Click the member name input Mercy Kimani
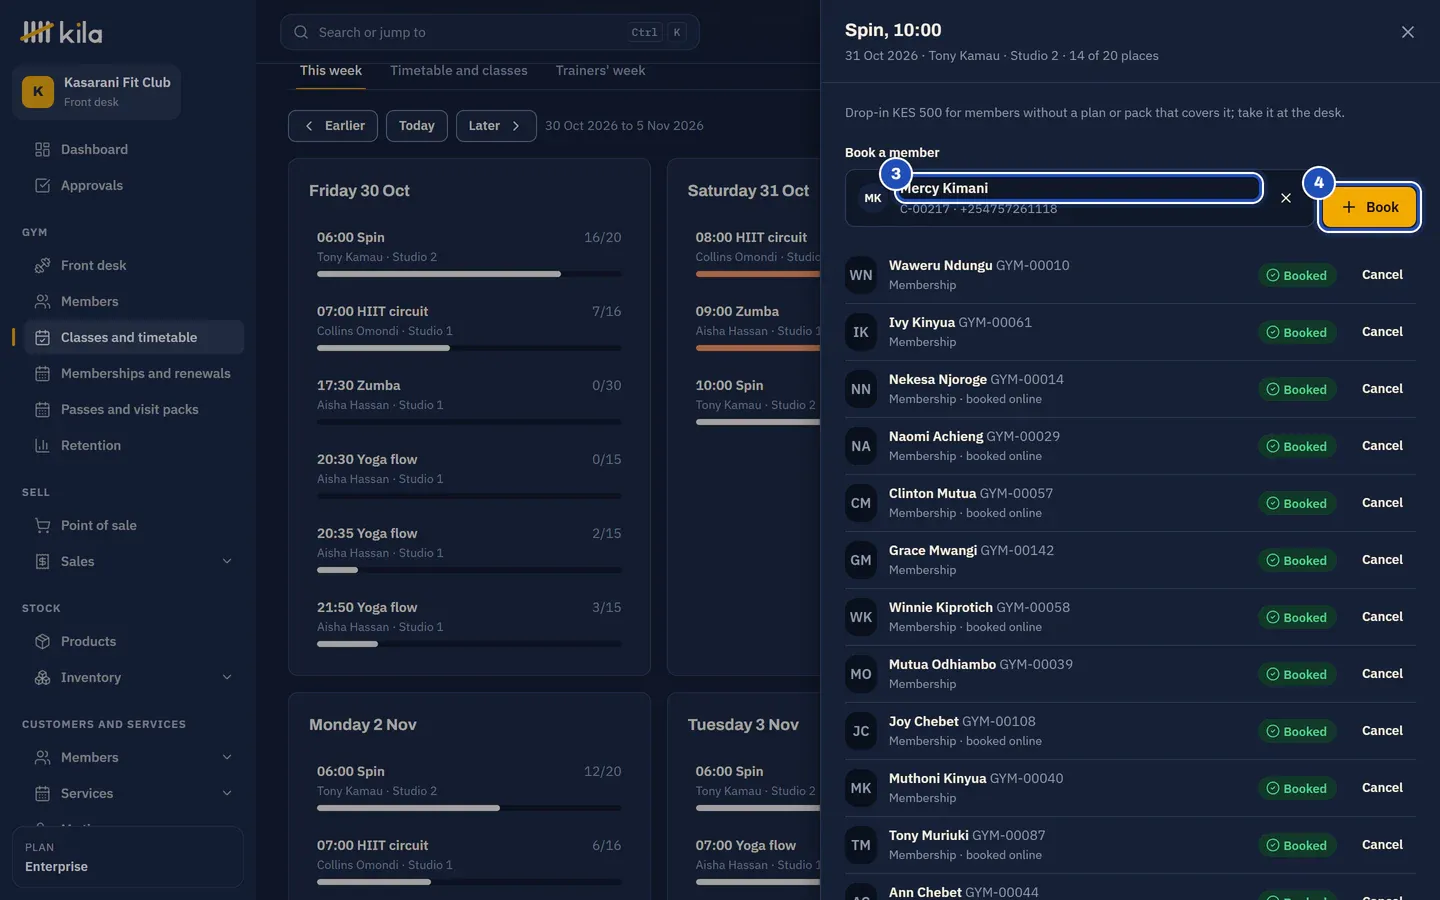1440x900 pixels. tap(1079, 188)
